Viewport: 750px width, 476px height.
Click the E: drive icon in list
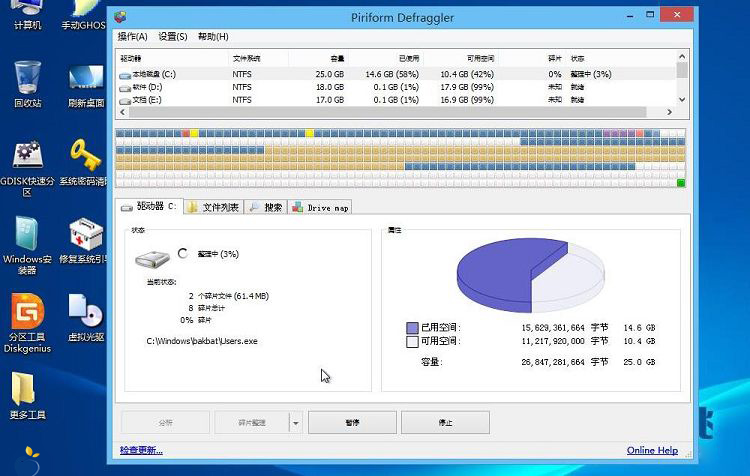(125, 101)
